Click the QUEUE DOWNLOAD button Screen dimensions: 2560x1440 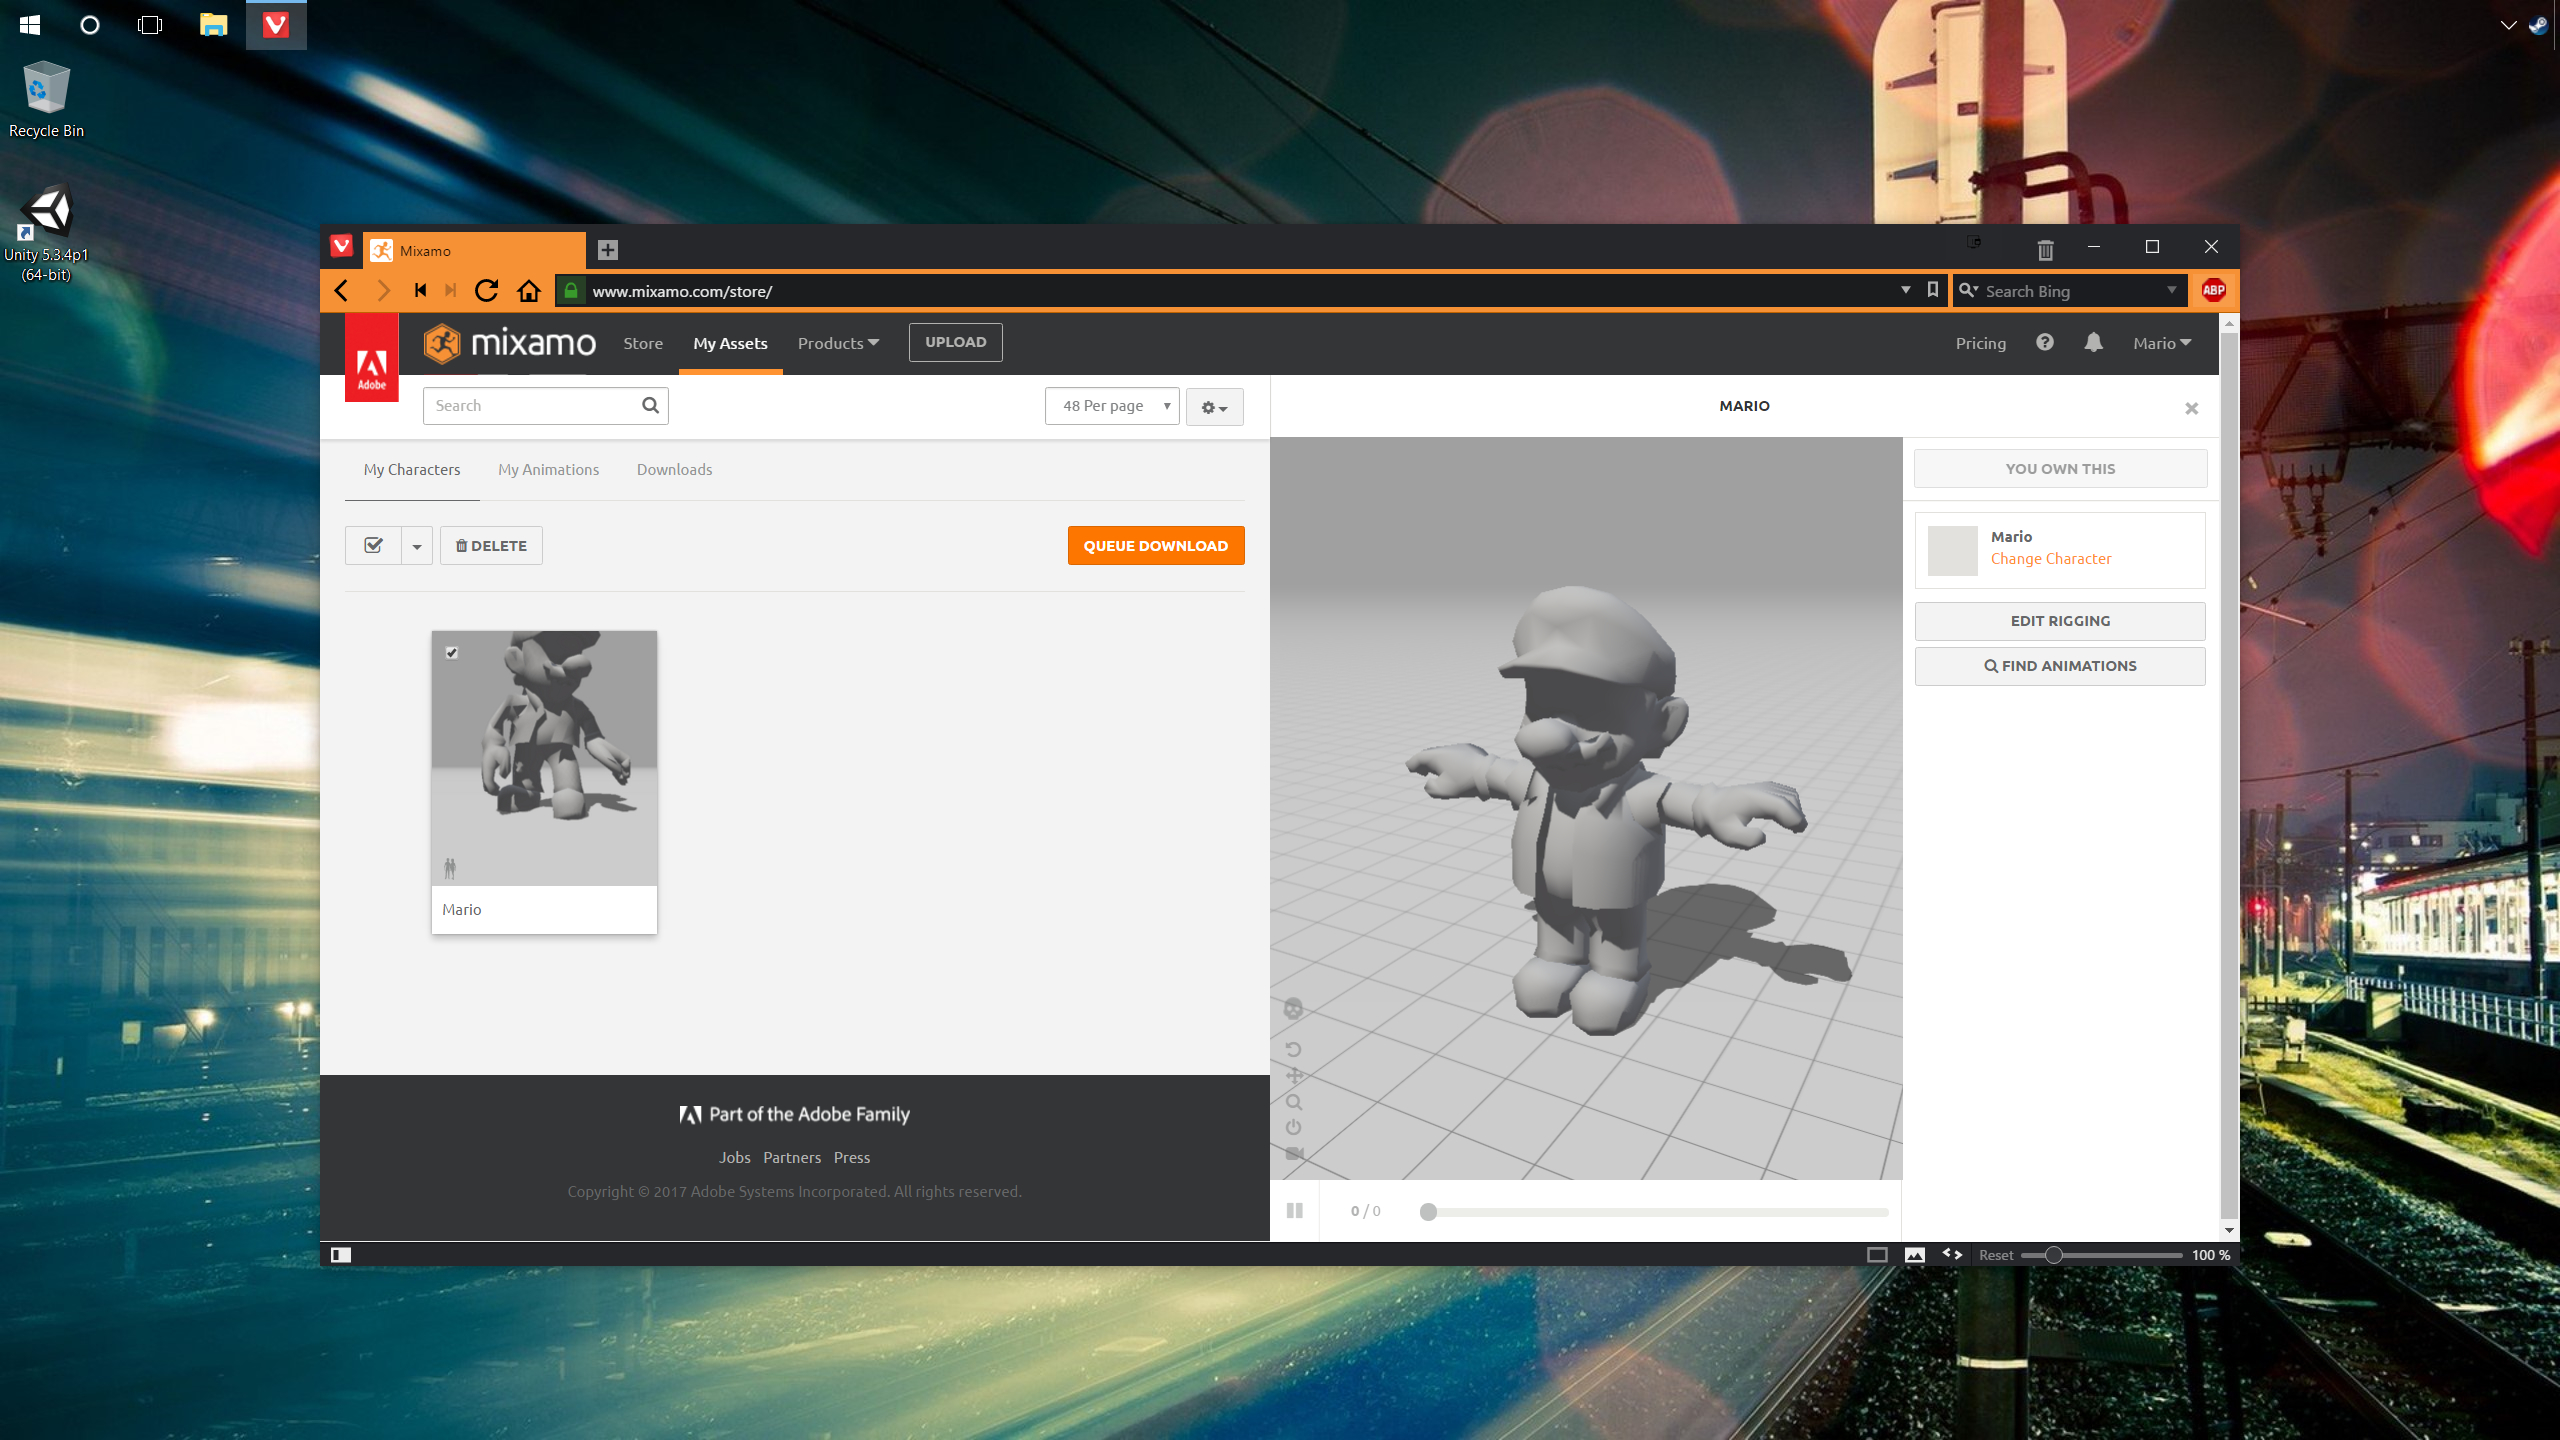[x=1155, y=546]
